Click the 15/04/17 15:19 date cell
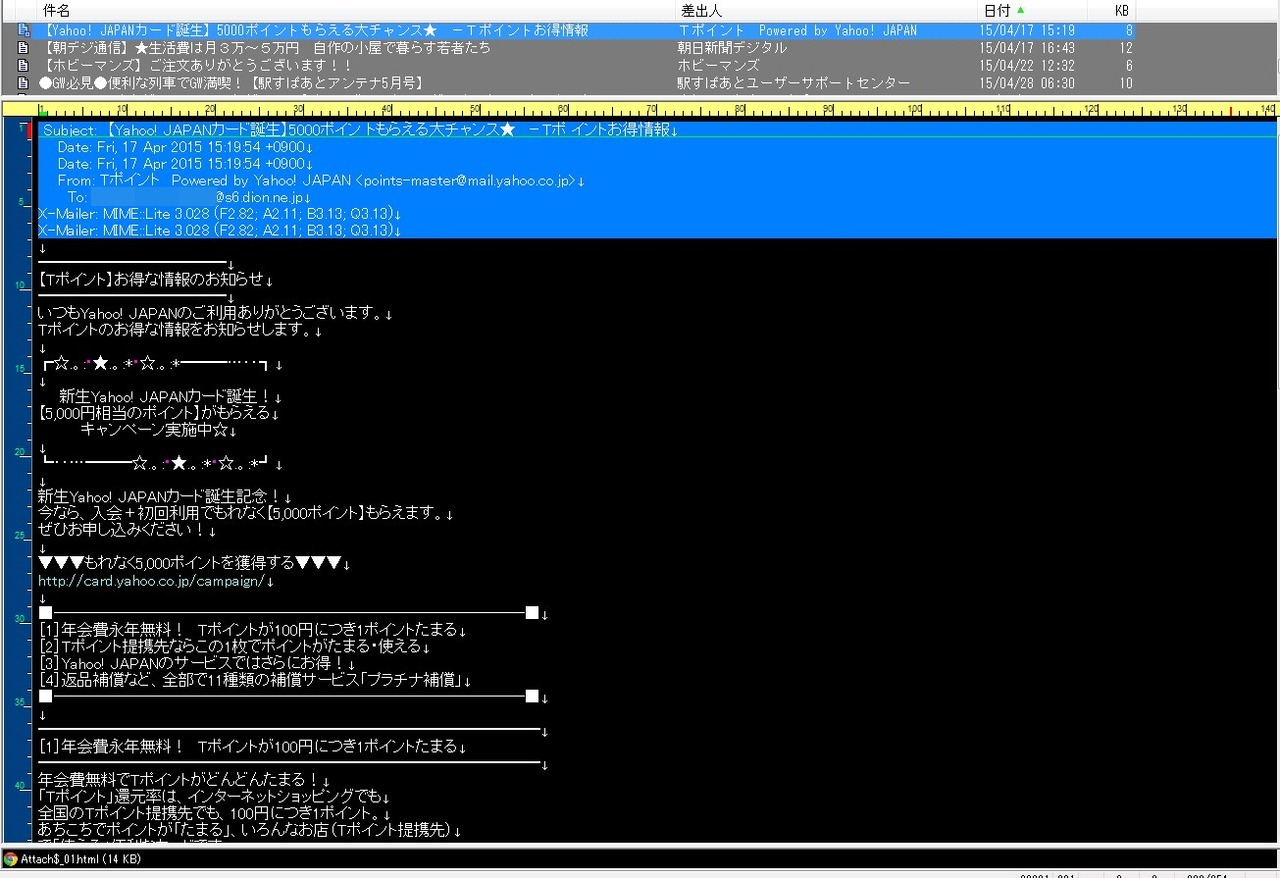The height and width of the screenshot is (878, 1280). pyautogui.click(x=1027, y=31)
